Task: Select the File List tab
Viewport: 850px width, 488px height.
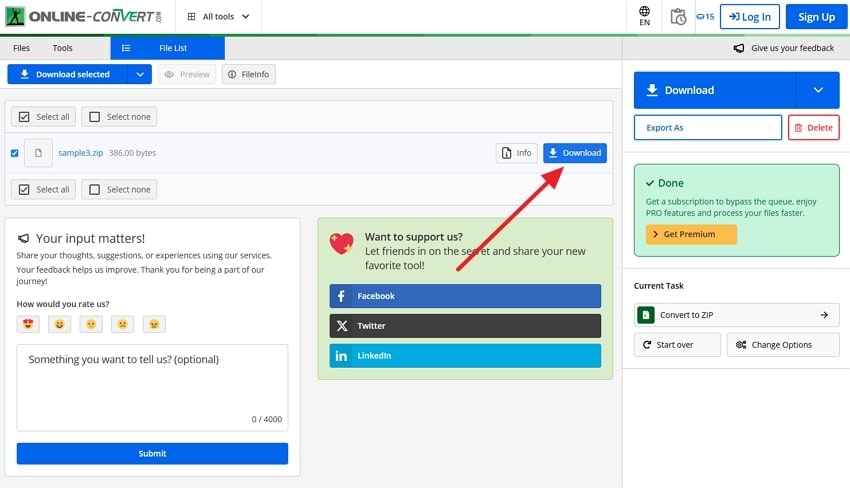Action: click(168, 48)
